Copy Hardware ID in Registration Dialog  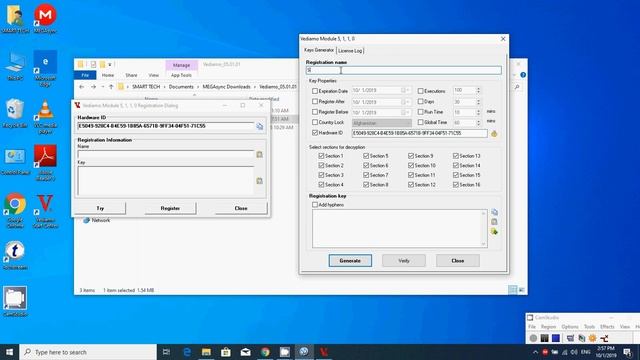tap(260, 126)
